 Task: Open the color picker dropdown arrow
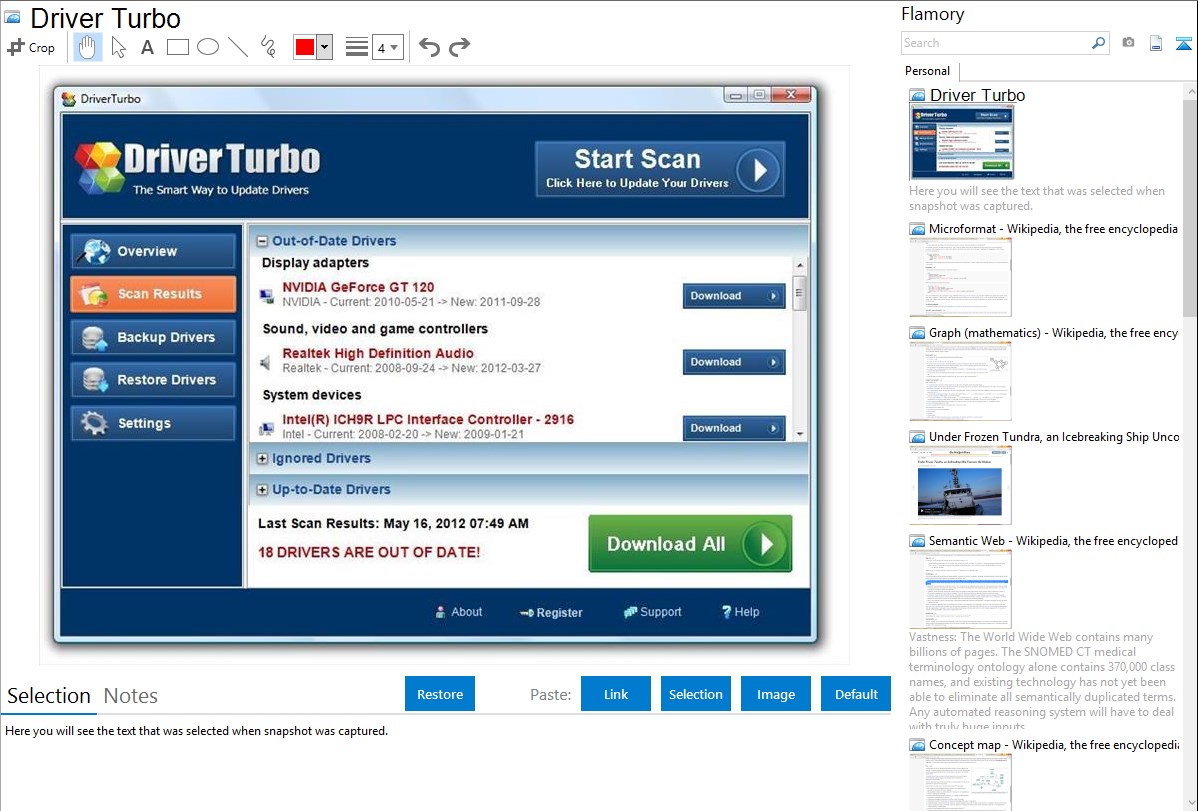pyautogui.click(x=324, y=47)
